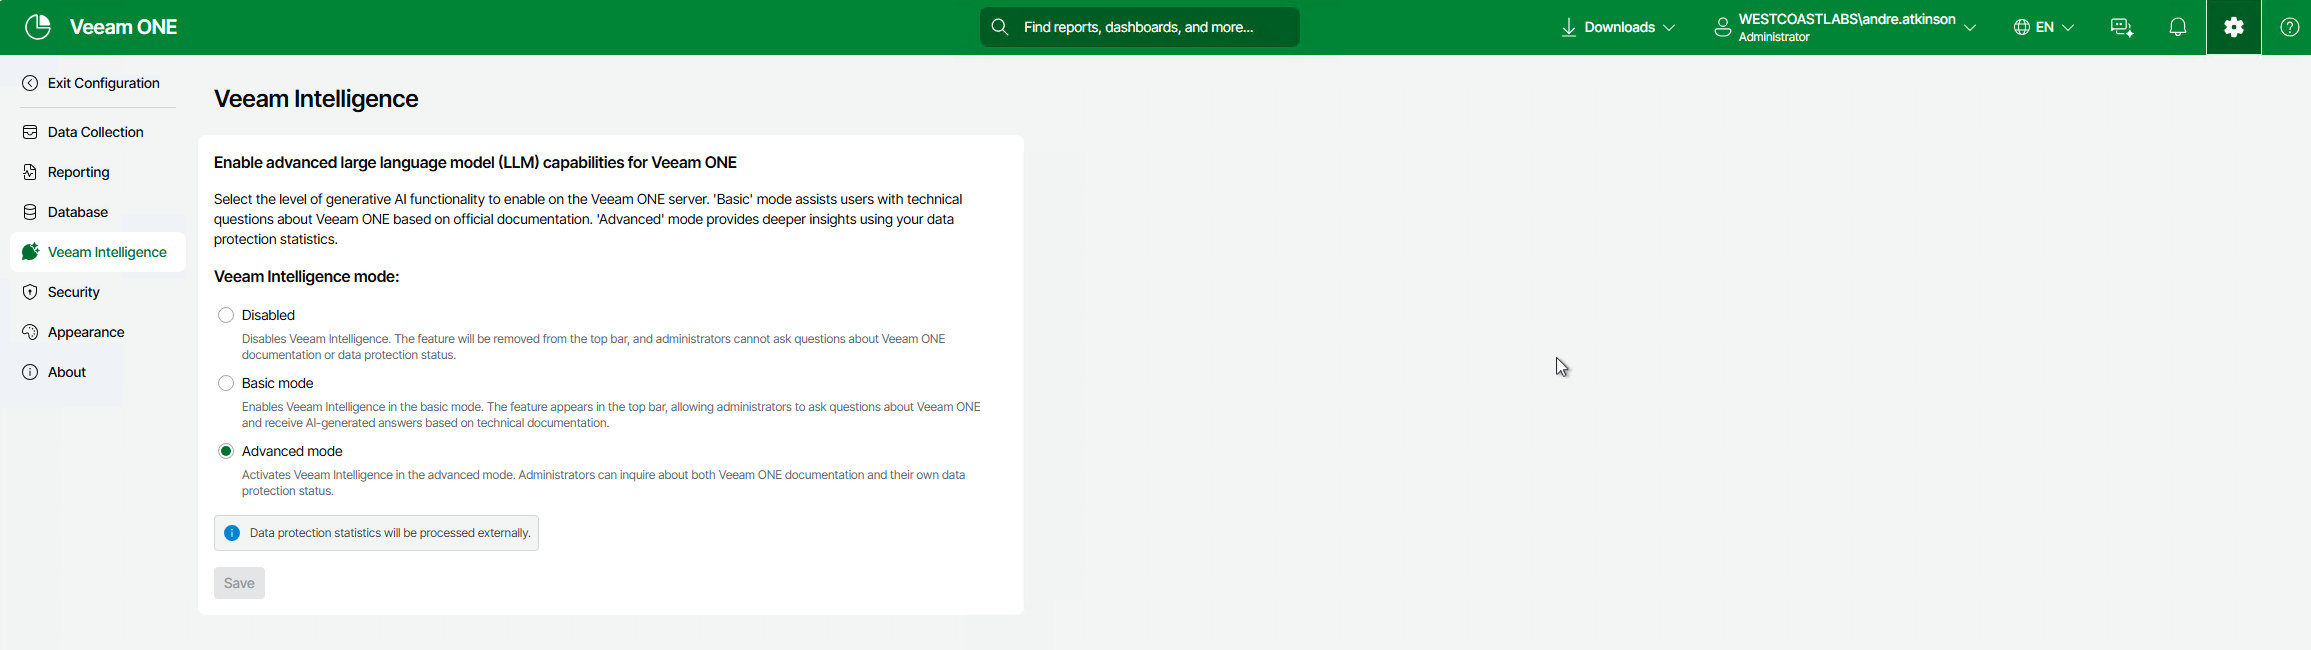
Task: Select the Basic mode radio button
Action: (x=226, y=383)
